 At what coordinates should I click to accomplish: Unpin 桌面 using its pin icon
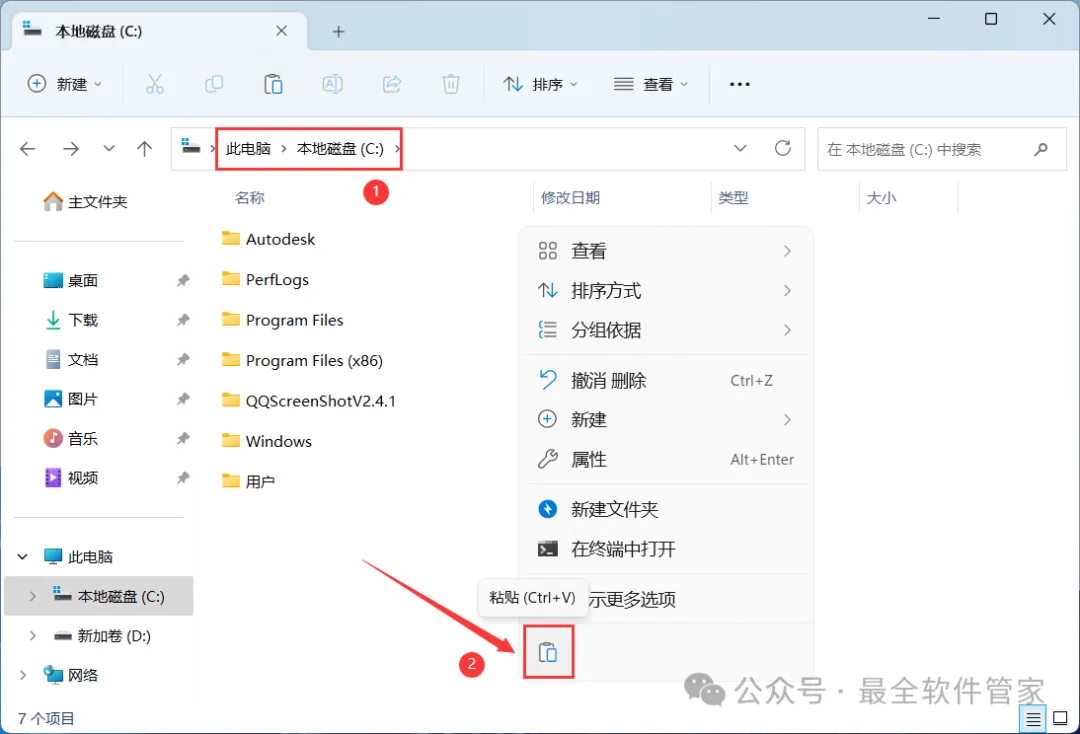pos(183,280)
